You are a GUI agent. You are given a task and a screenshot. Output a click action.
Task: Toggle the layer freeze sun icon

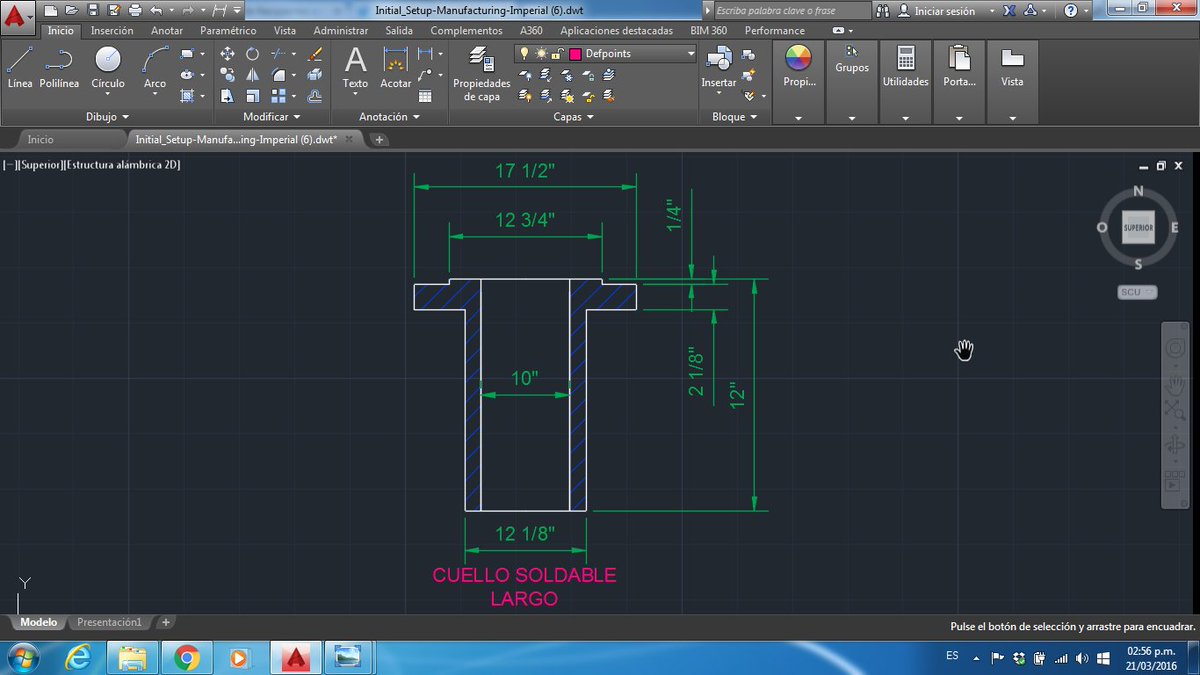pos(541,53)
